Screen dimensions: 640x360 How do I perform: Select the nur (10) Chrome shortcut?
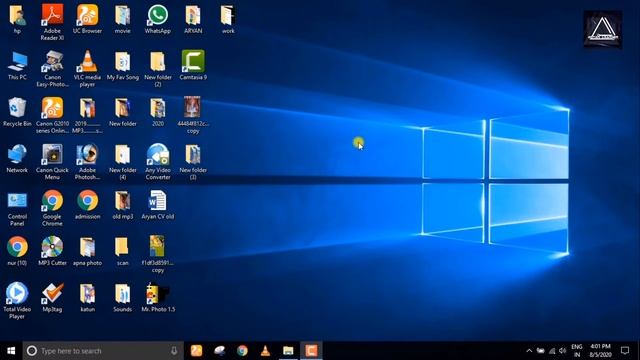pyautogui.click(x=17, y=251)
